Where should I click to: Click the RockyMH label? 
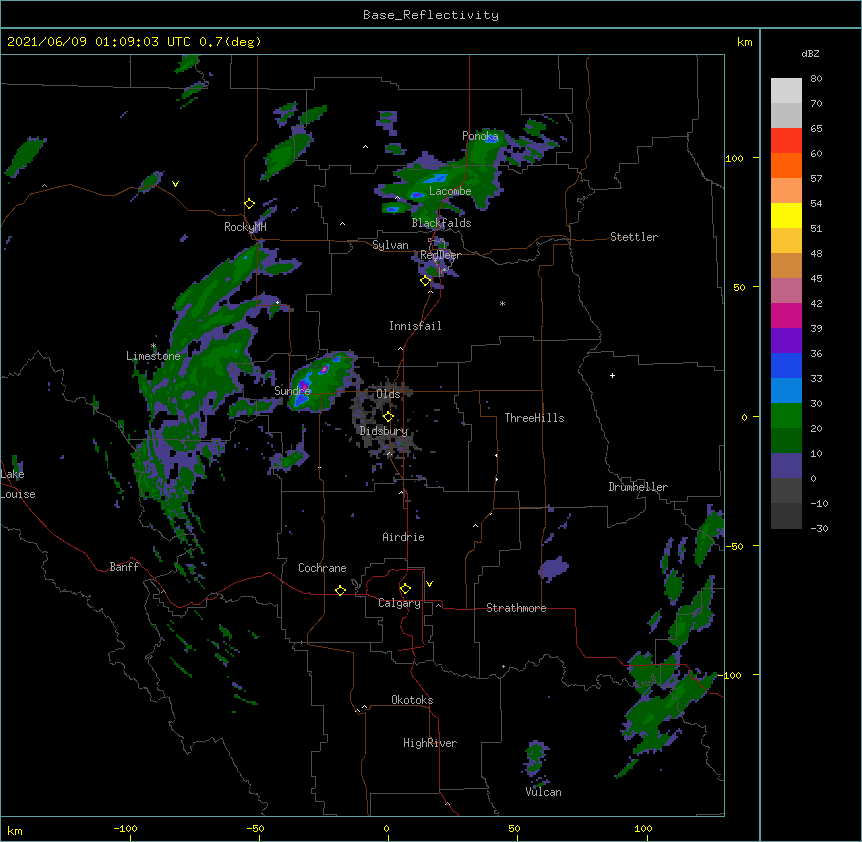245,227
